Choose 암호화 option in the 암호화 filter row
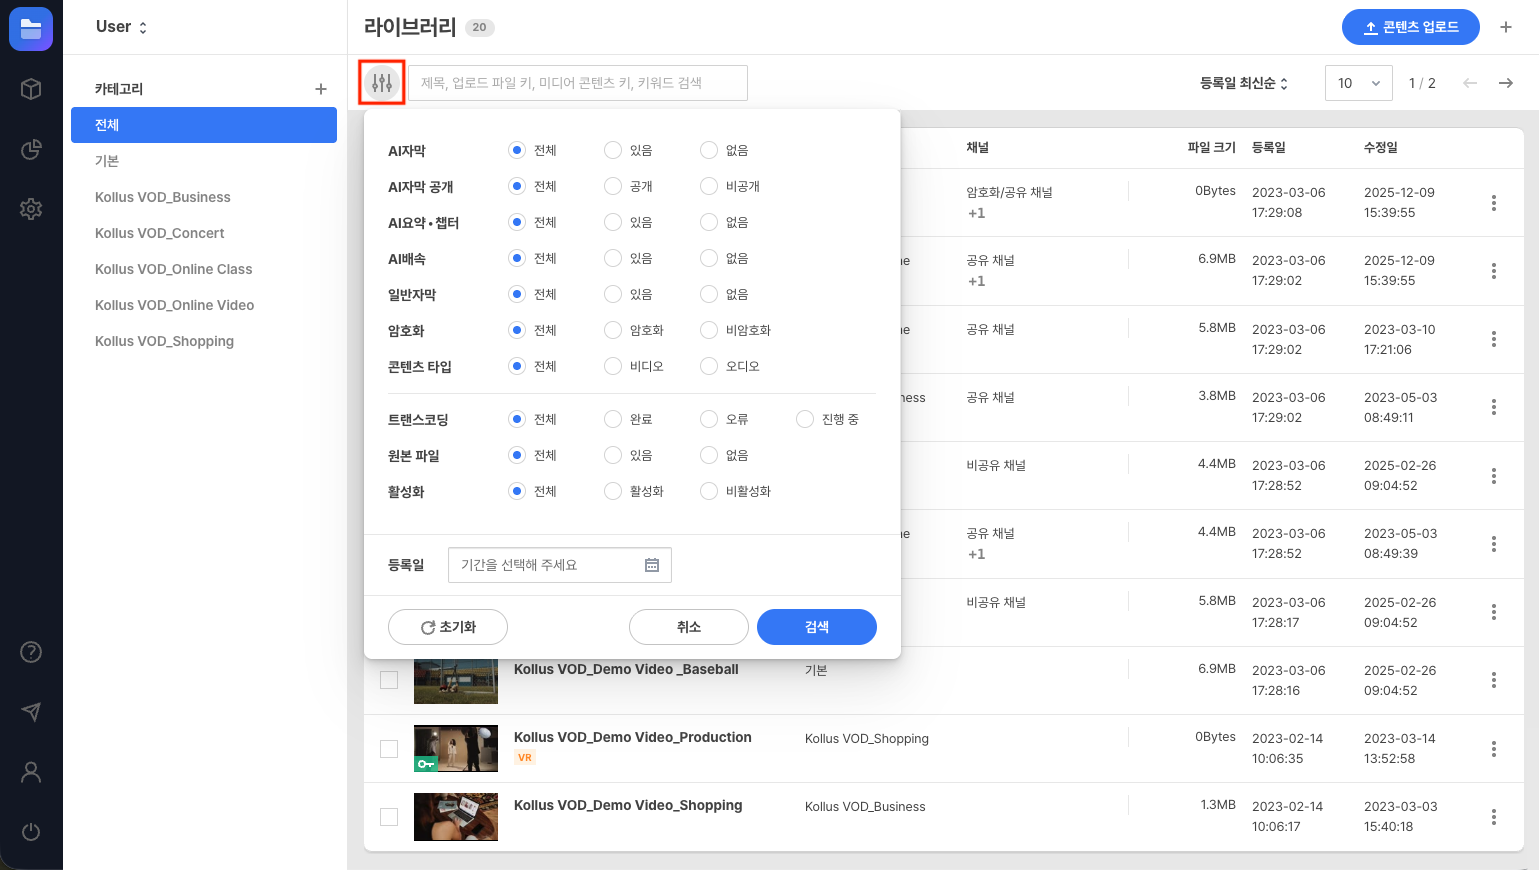Viewport: 1539px width, 870px height. 611,330
